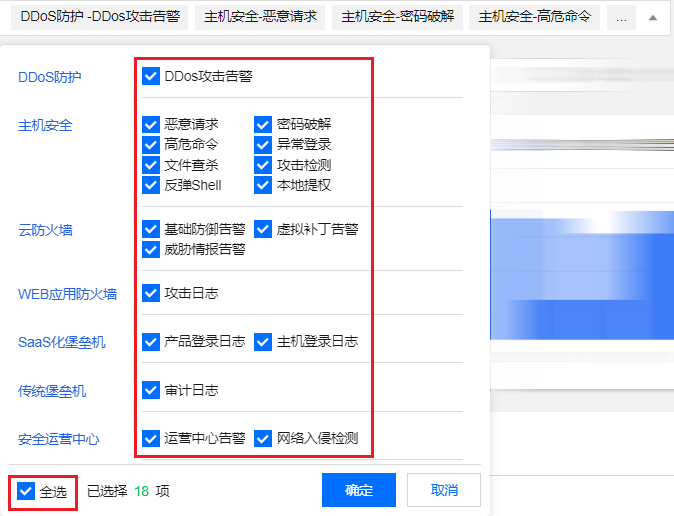Confirm selection with the 确定 button

point(359,490)
